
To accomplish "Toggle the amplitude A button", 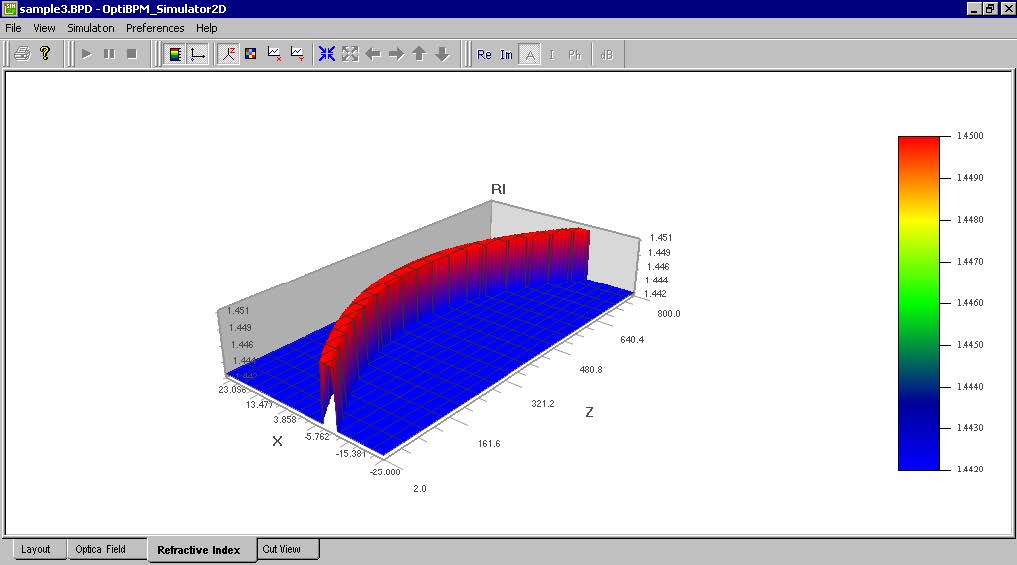I will point(530,54).
